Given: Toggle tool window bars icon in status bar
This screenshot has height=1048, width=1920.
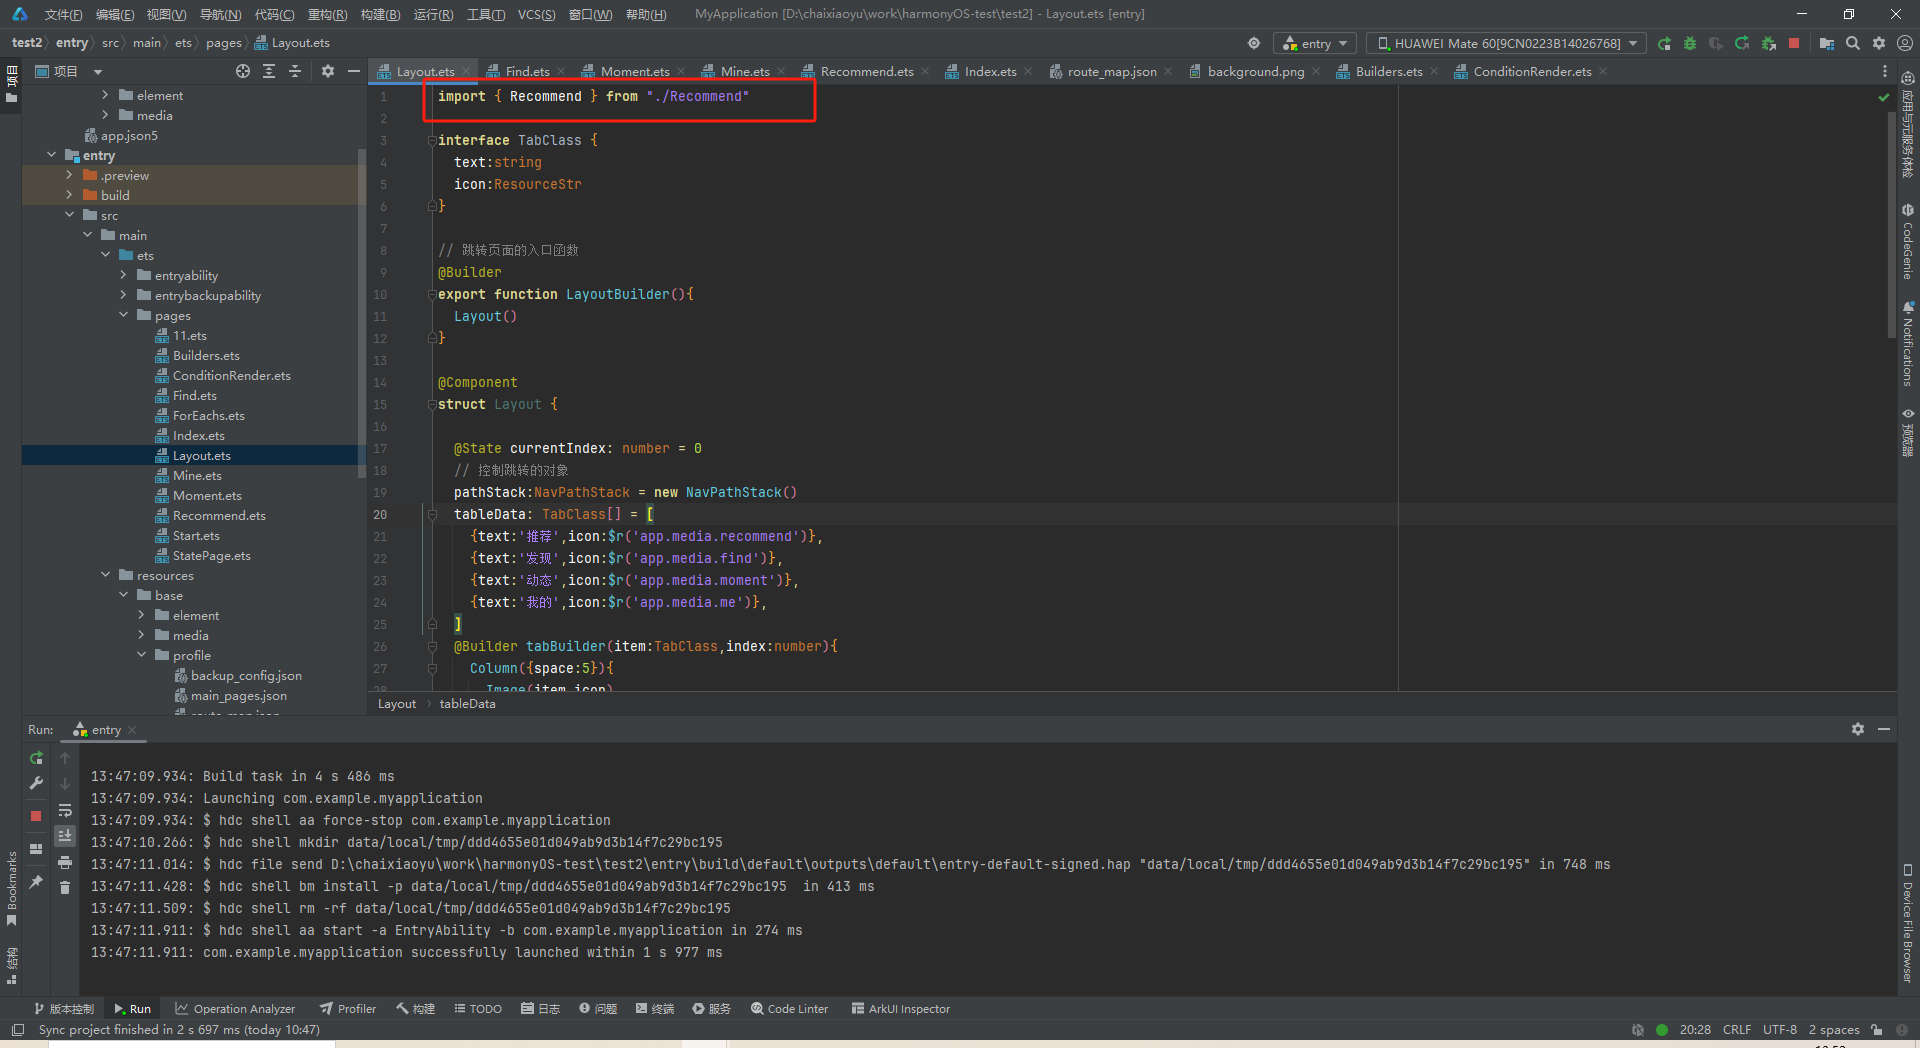Looking at the screenshot, I should pyautogui.click(x=17, y=1029).
